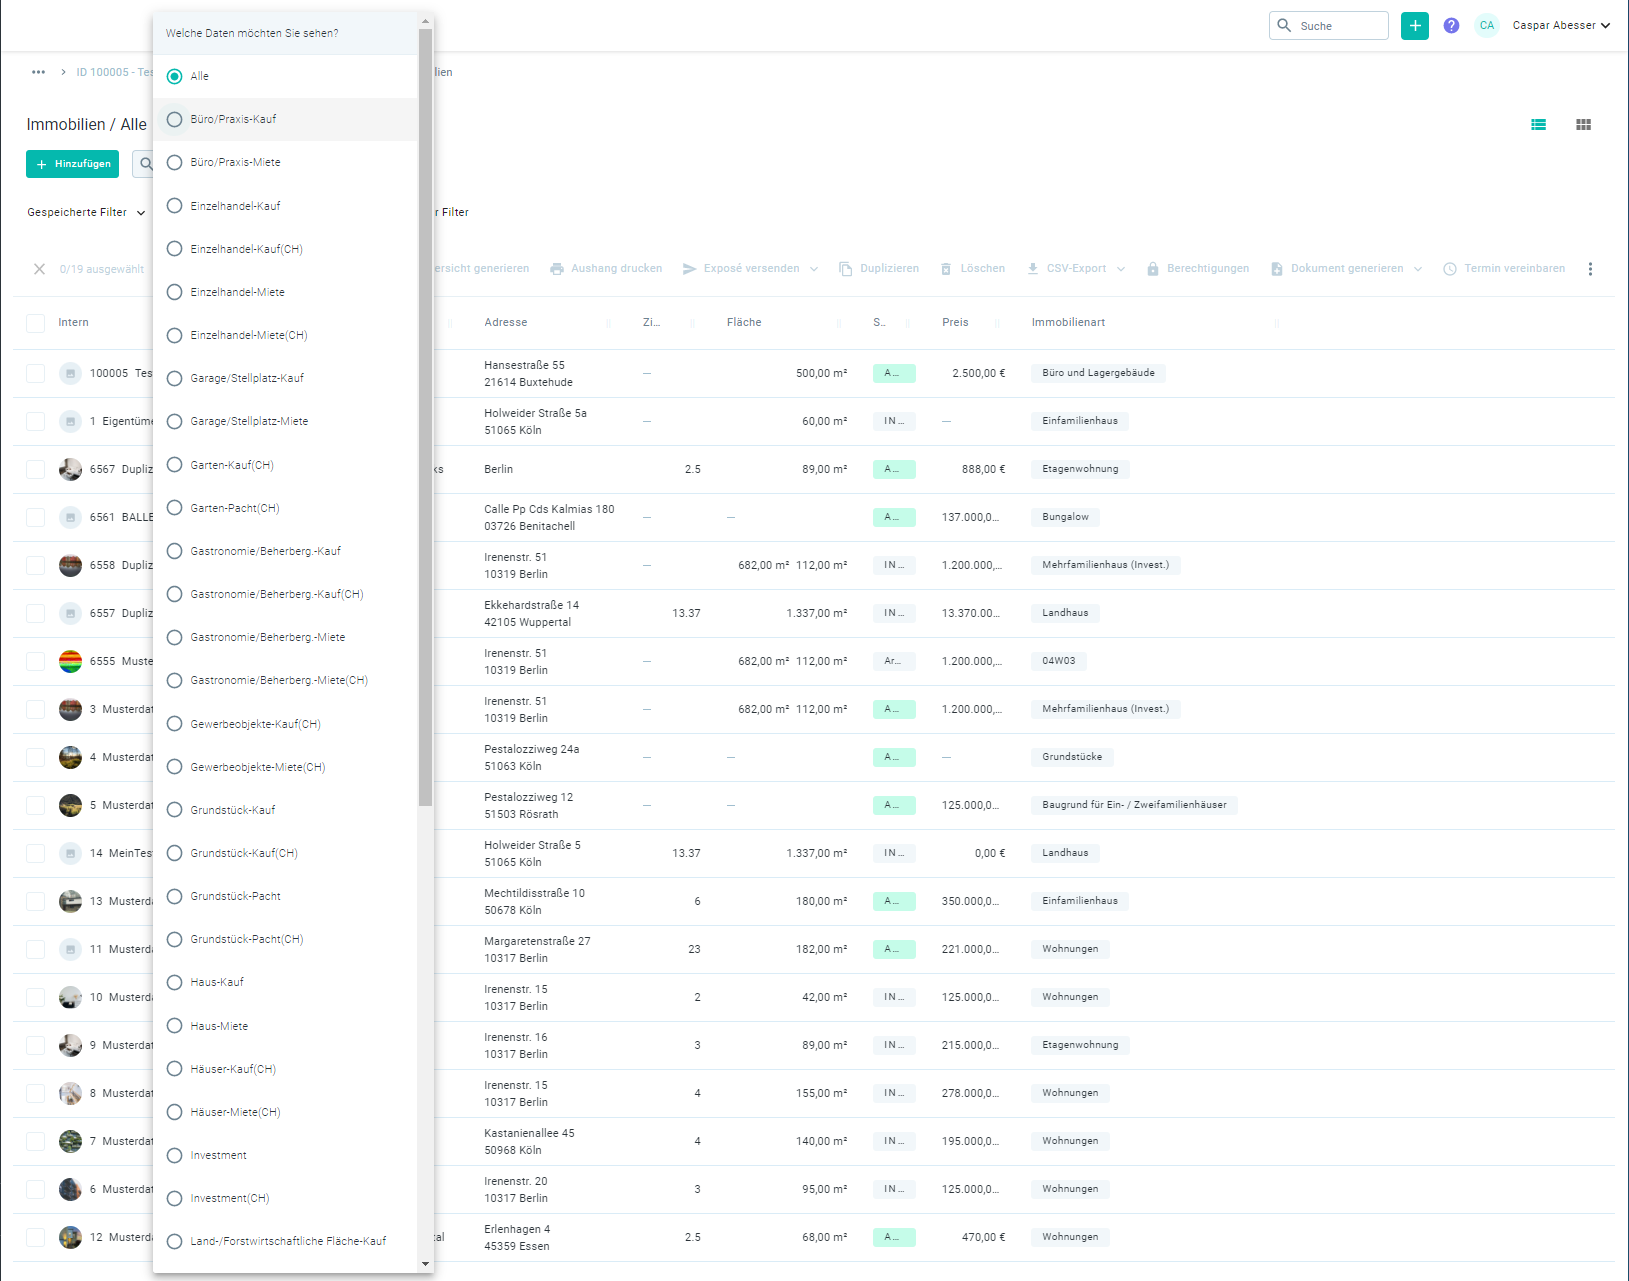Click Baugrund für Ein- / Zweifamilienhäuser tag
Image resolution: width=1629 pixels, height=1281 pixels.
[x=1134, y=805]
